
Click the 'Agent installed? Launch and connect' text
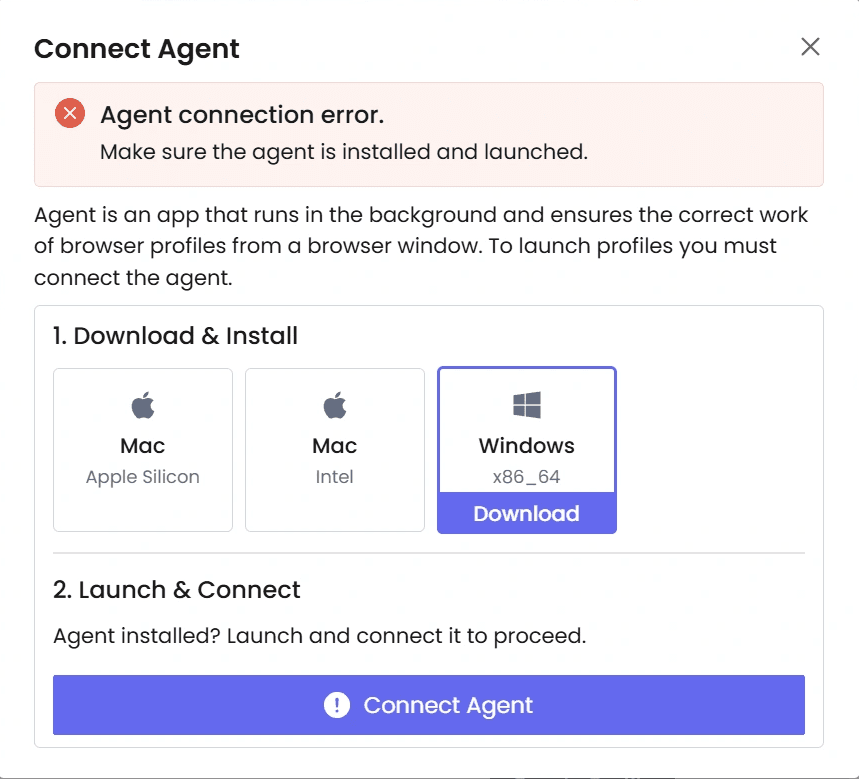(320, 637)
